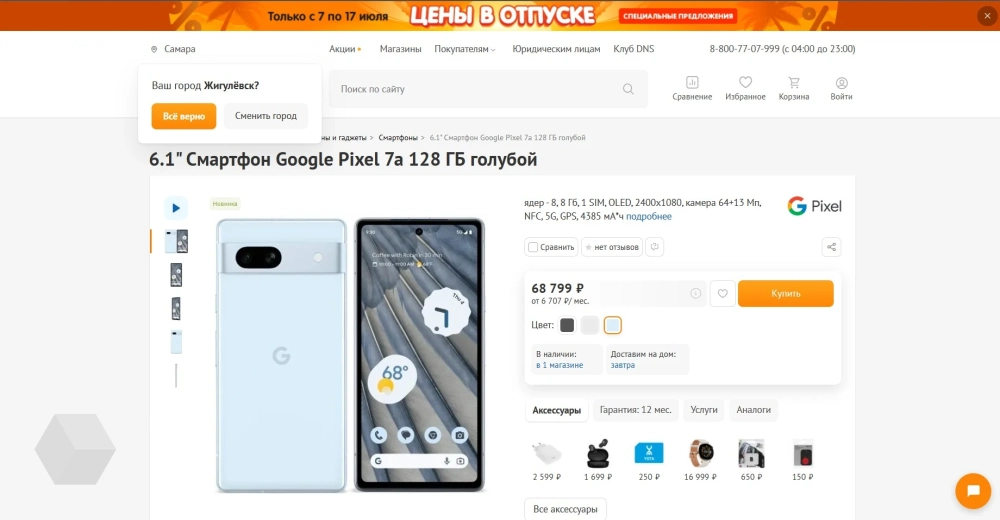
Task: Play the product video thumbnail
Action: click(x=176, y=208)
